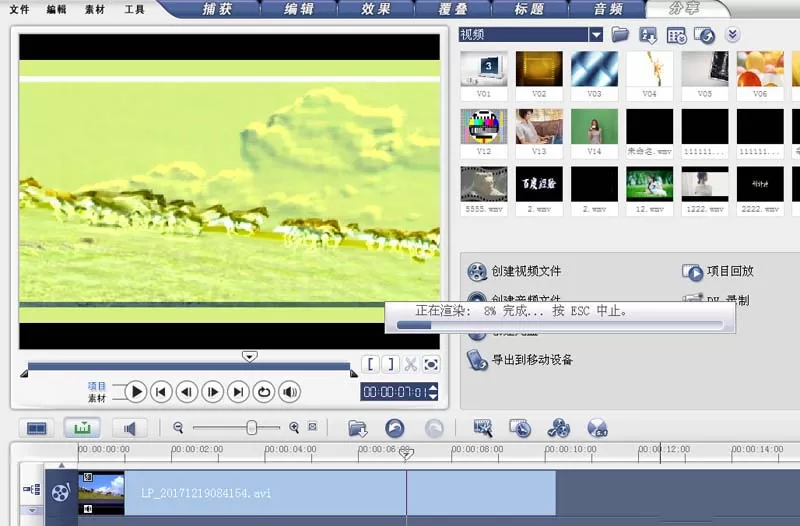The width and height of the screenshot is (800, 526).
Task: Click the 00:00:07 timecode field
Action: click(395, 392)
